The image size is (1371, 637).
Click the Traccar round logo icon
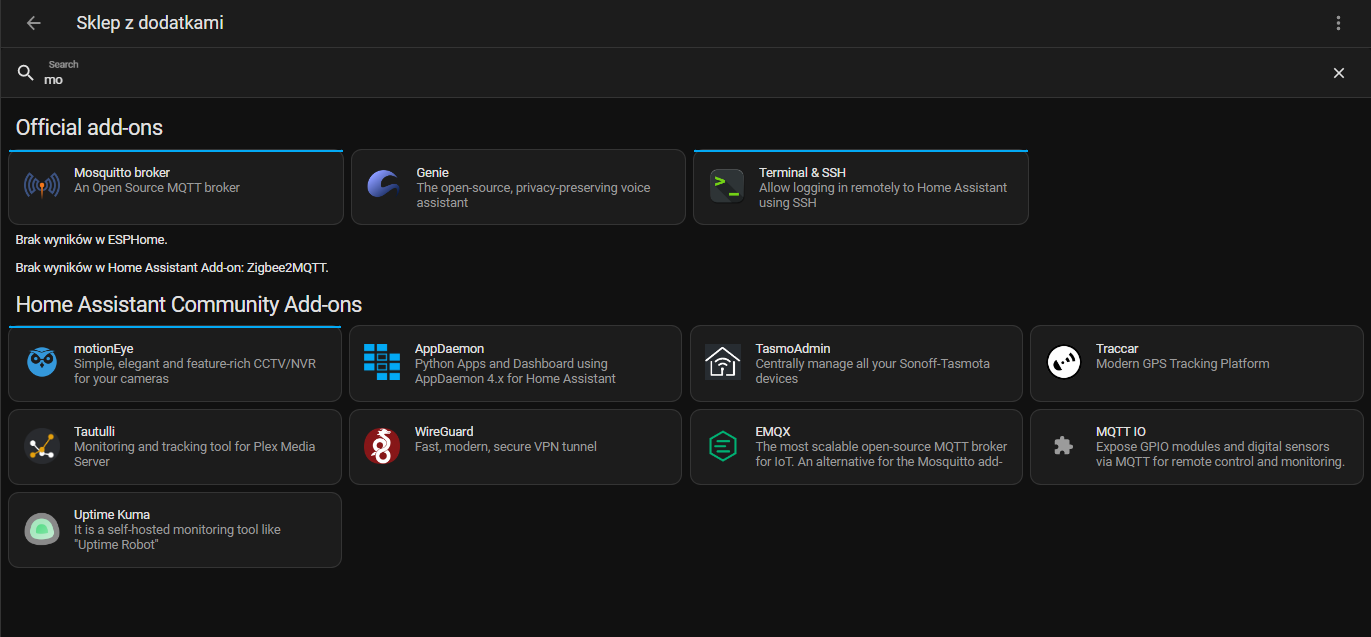[1063, 363]
